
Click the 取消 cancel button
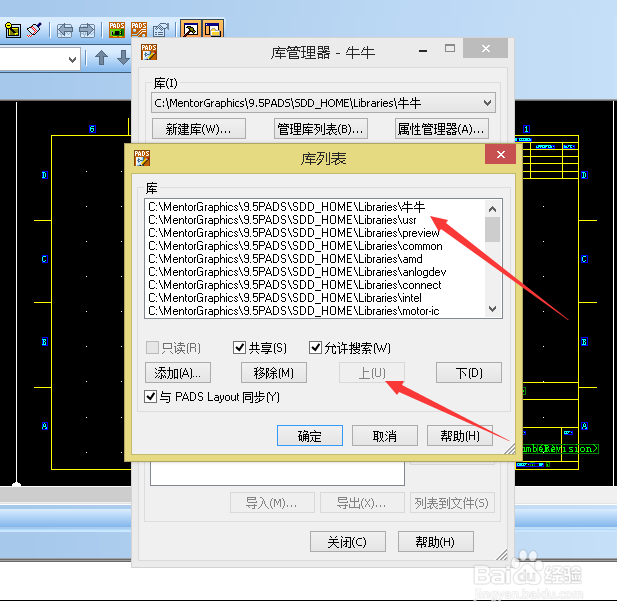pyautogui.click(x=385, y=435)
